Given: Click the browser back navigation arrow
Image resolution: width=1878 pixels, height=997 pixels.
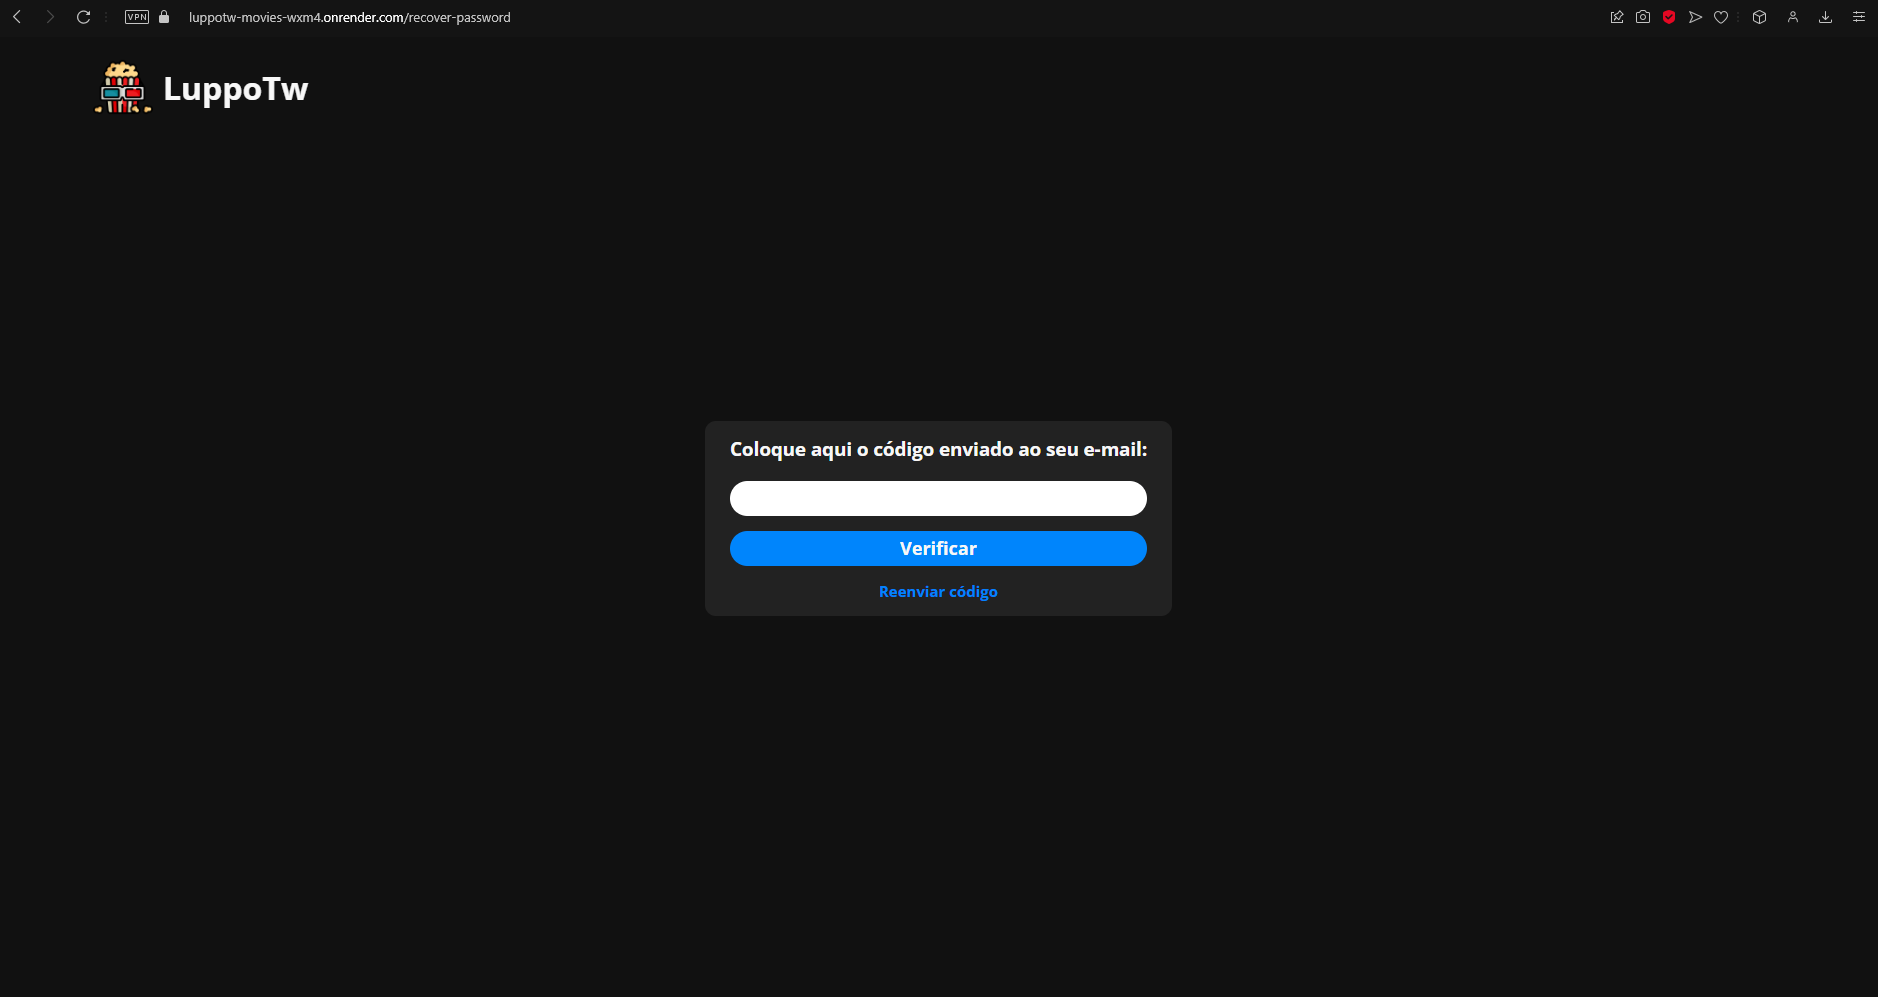Looking at the screenshot, I should tap(16, 17).
